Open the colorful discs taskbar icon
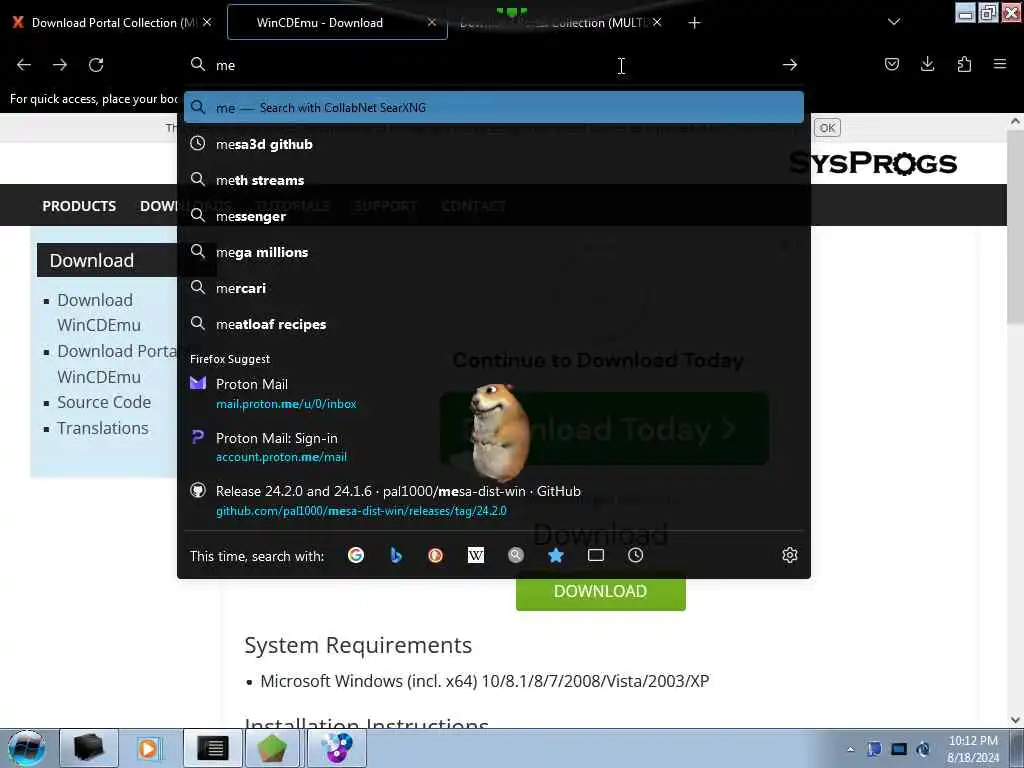 pyautogui.click(x=337, y=748)
